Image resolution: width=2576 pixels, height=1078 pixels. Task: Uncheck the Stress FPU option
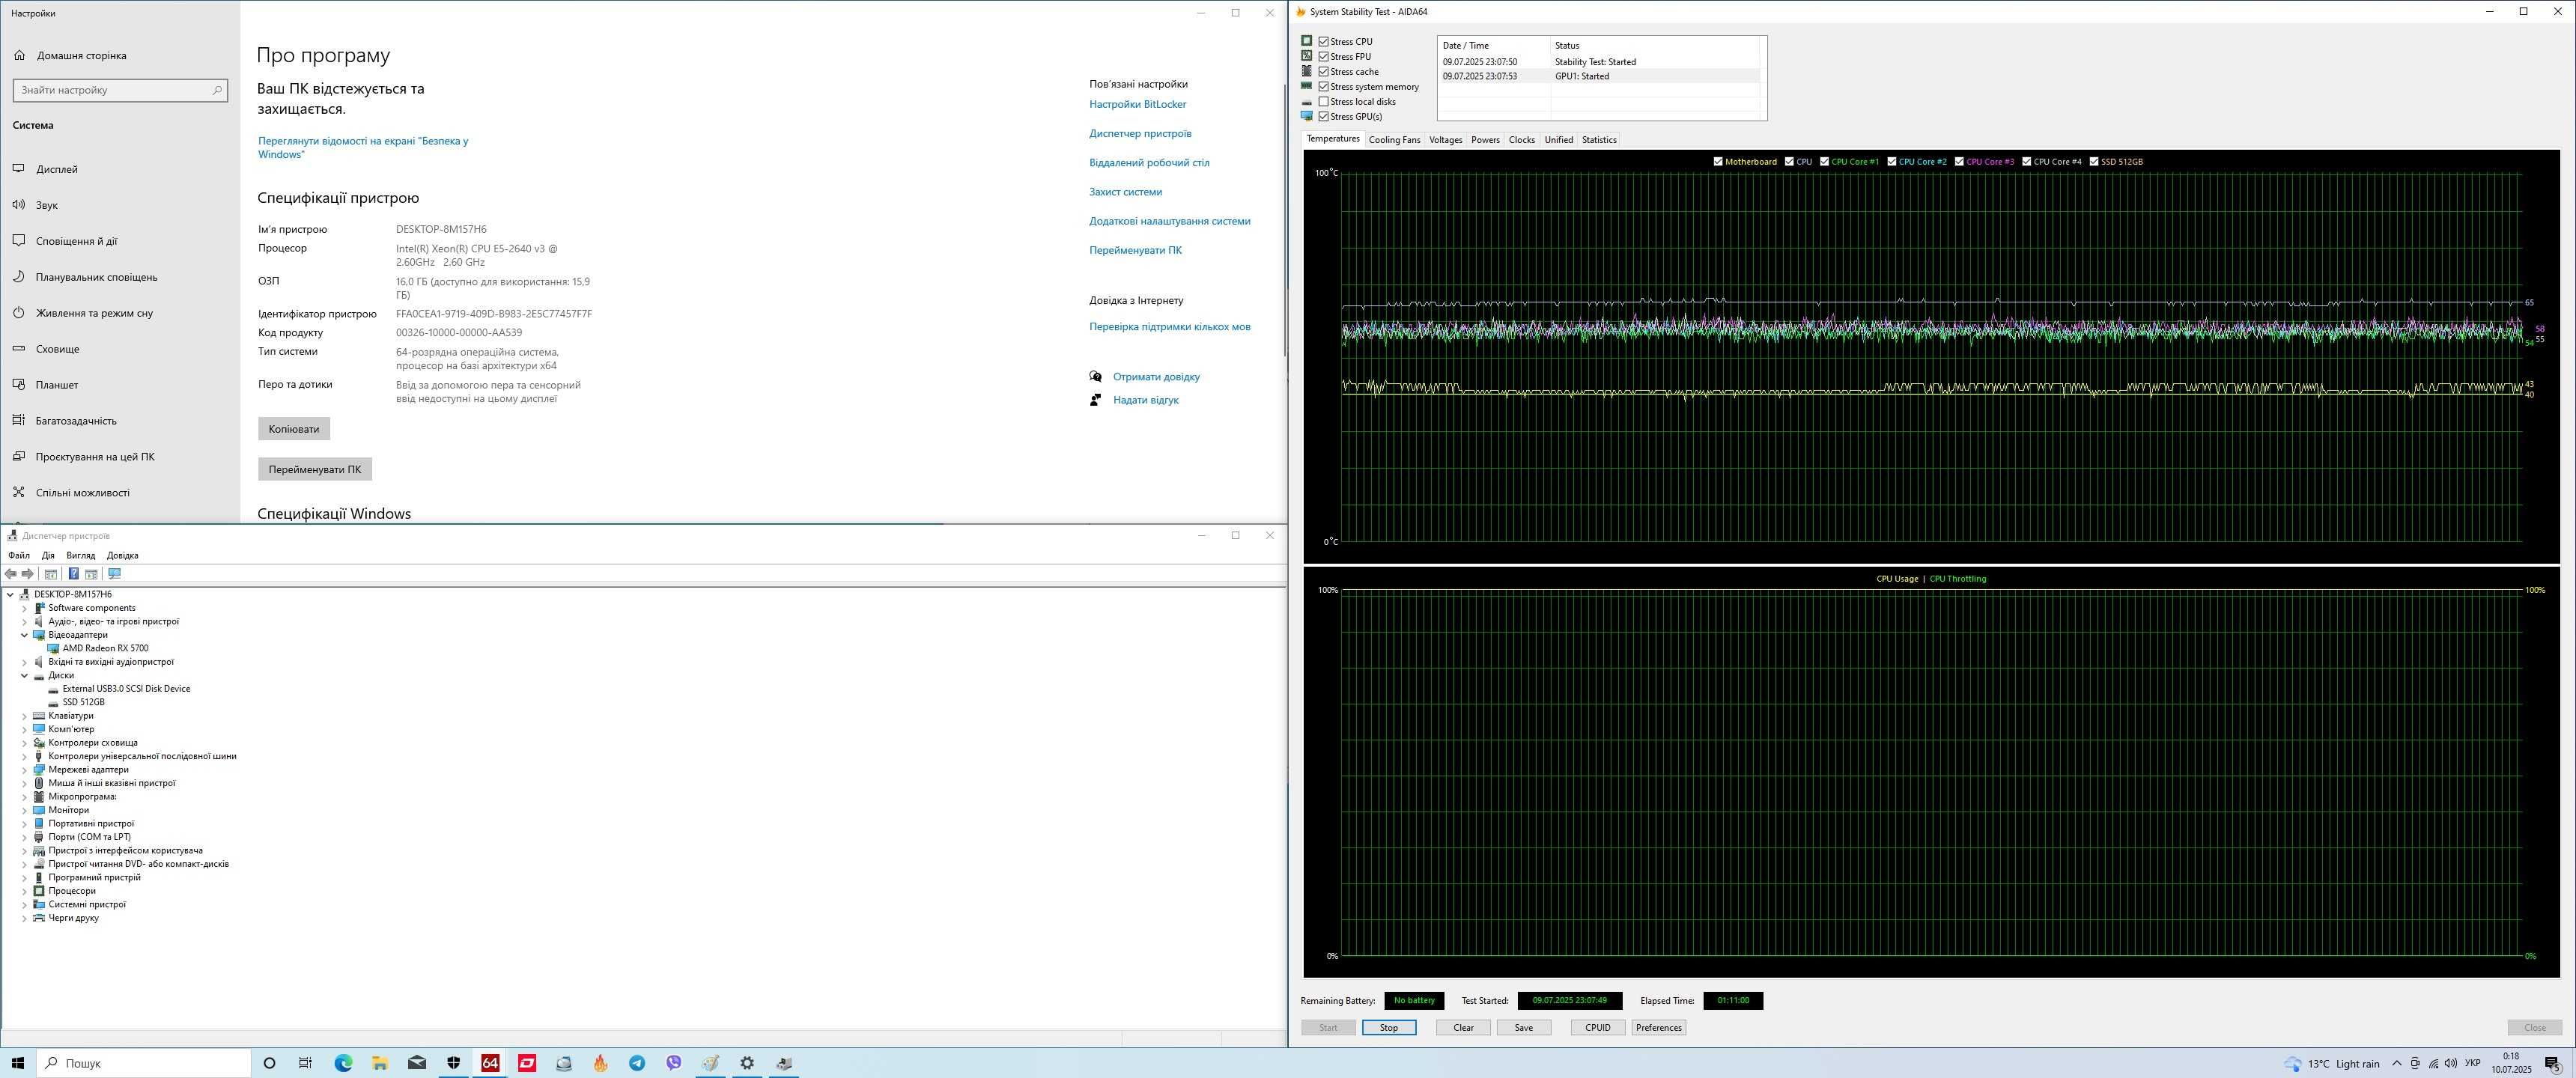click(1324, 57)
